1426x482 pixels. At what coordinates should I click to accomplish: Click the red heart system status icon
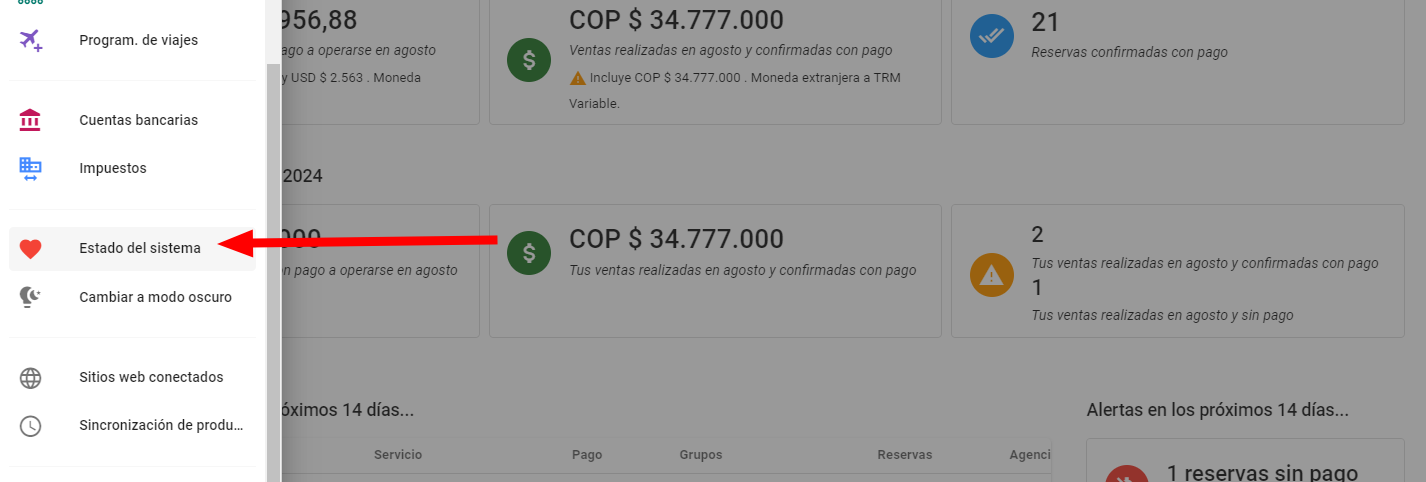[x=30, y=248]
